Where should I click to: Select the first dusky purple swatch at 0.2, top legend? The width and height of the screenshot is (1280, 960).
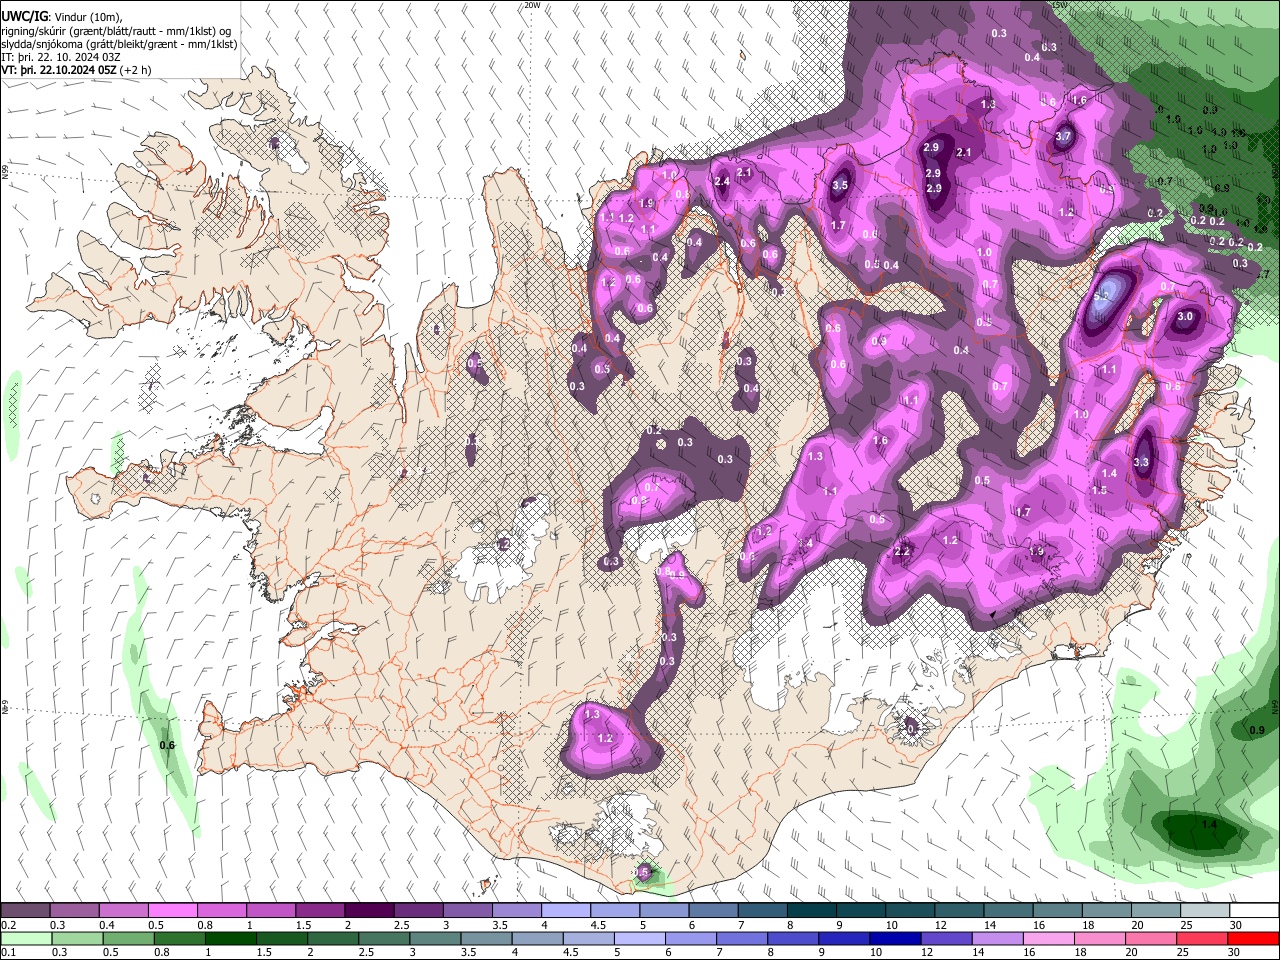tap(25, 911)
